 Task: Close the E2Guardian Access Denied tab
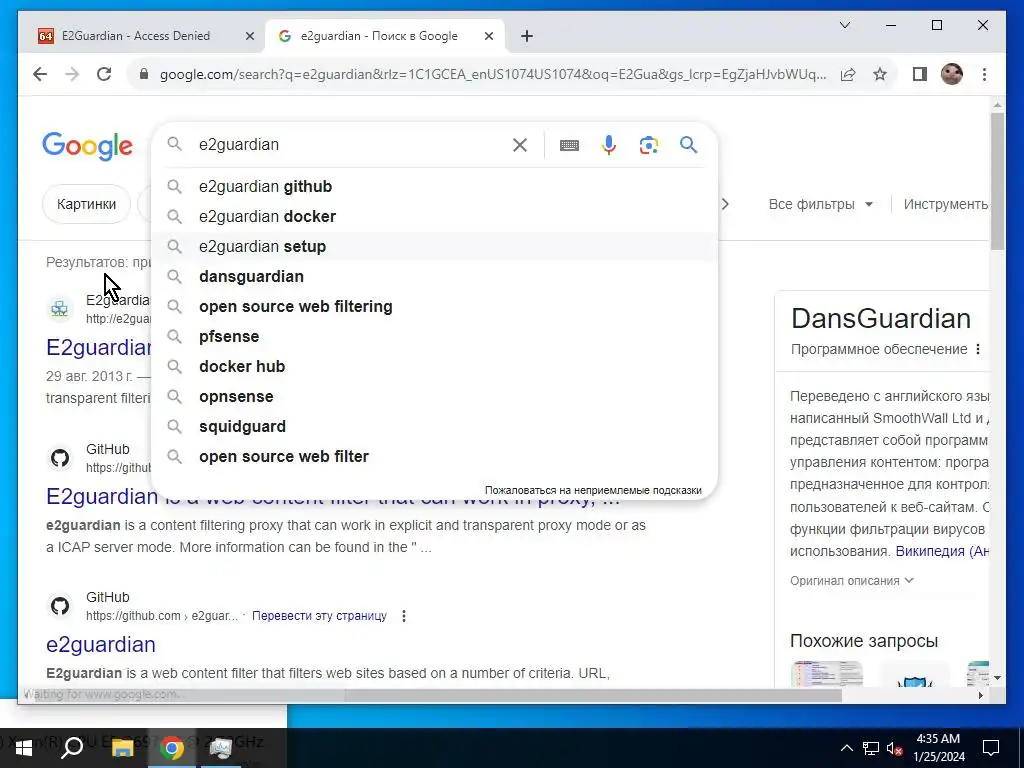(249, 37)
